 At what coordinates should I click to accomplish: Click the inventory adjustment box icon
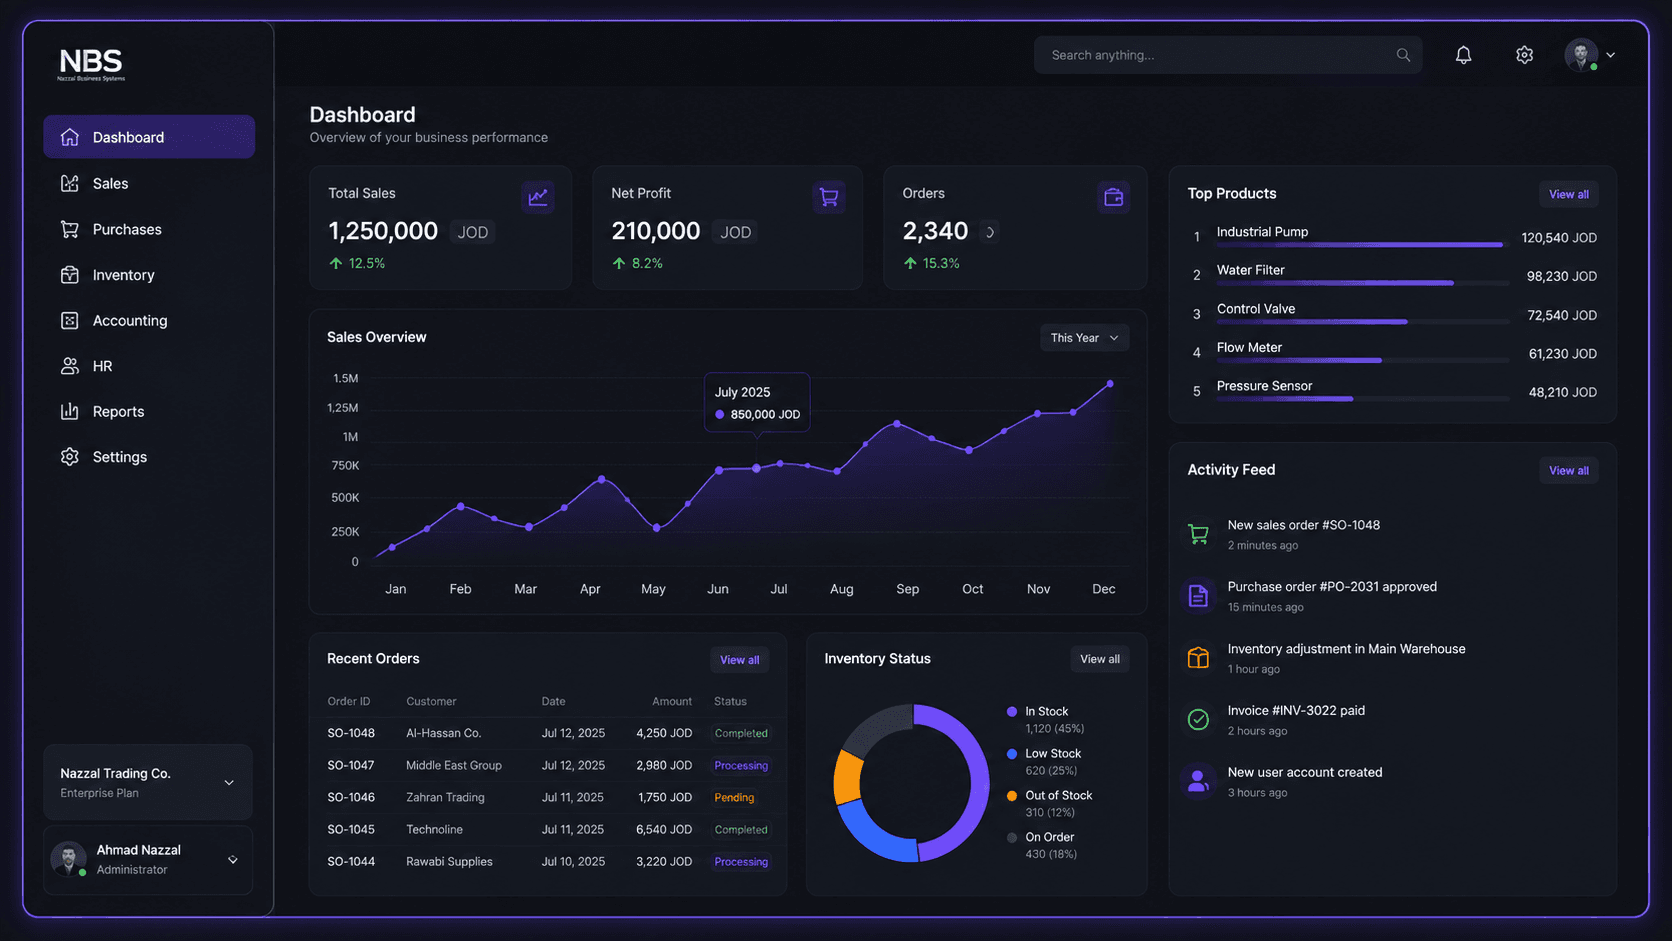1198,657
